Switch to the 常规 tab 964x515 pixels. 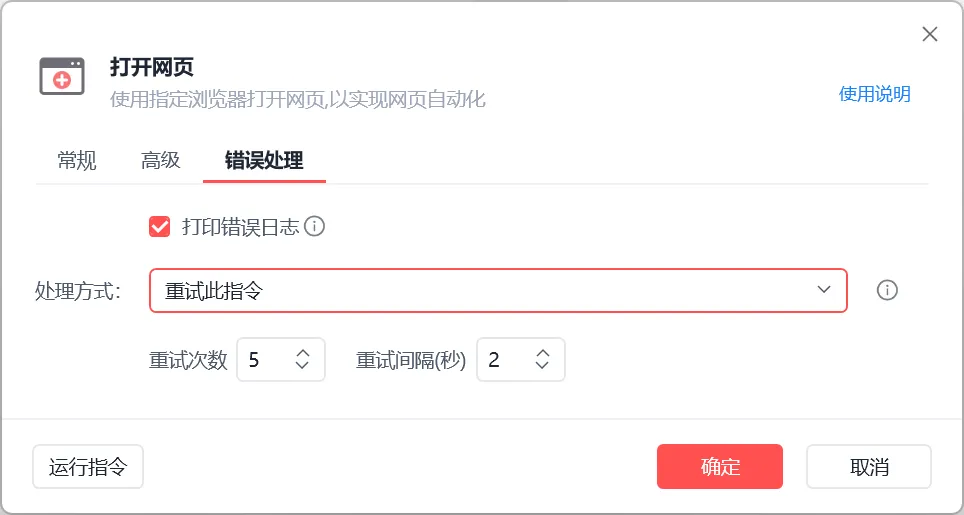77,160
